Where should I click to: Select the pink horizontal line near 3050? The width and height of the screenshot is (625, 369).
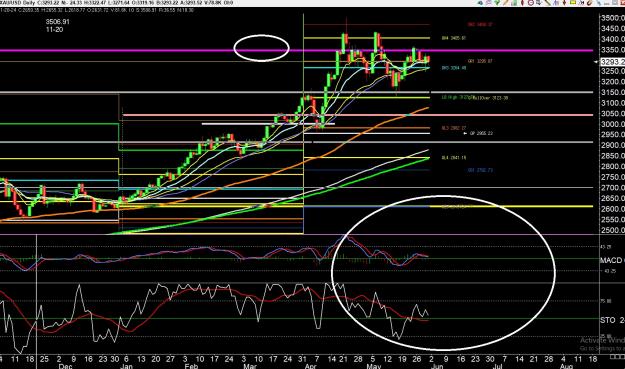coord(358,115)
